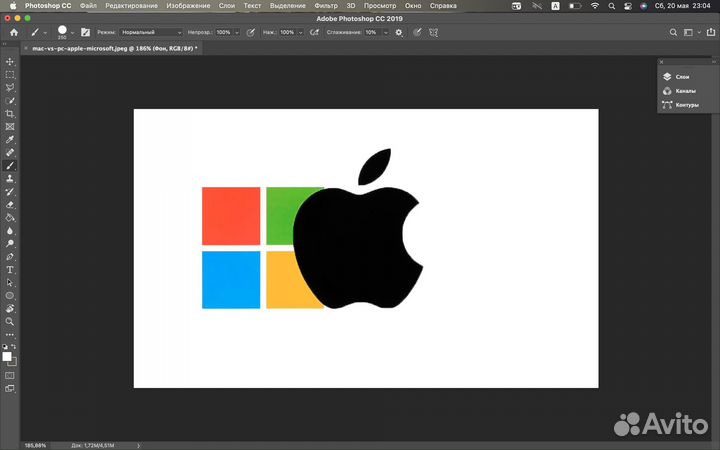Select the Dodge tool

(10, 243)
